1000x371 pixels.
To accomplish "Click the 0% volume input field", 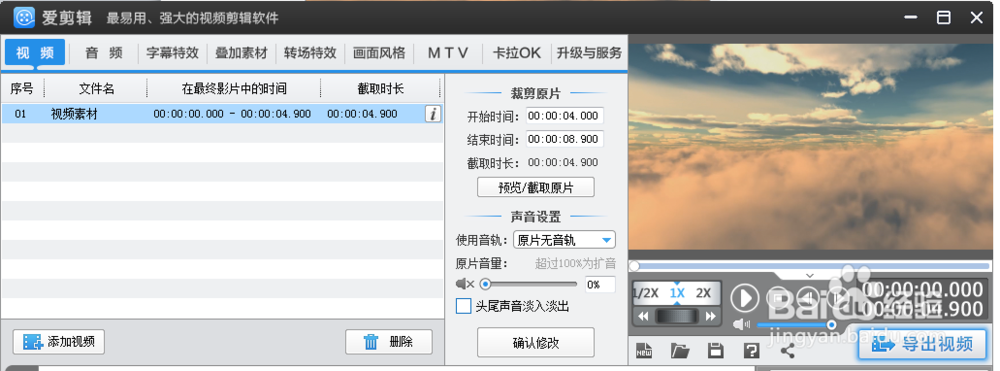I will 600,284.
